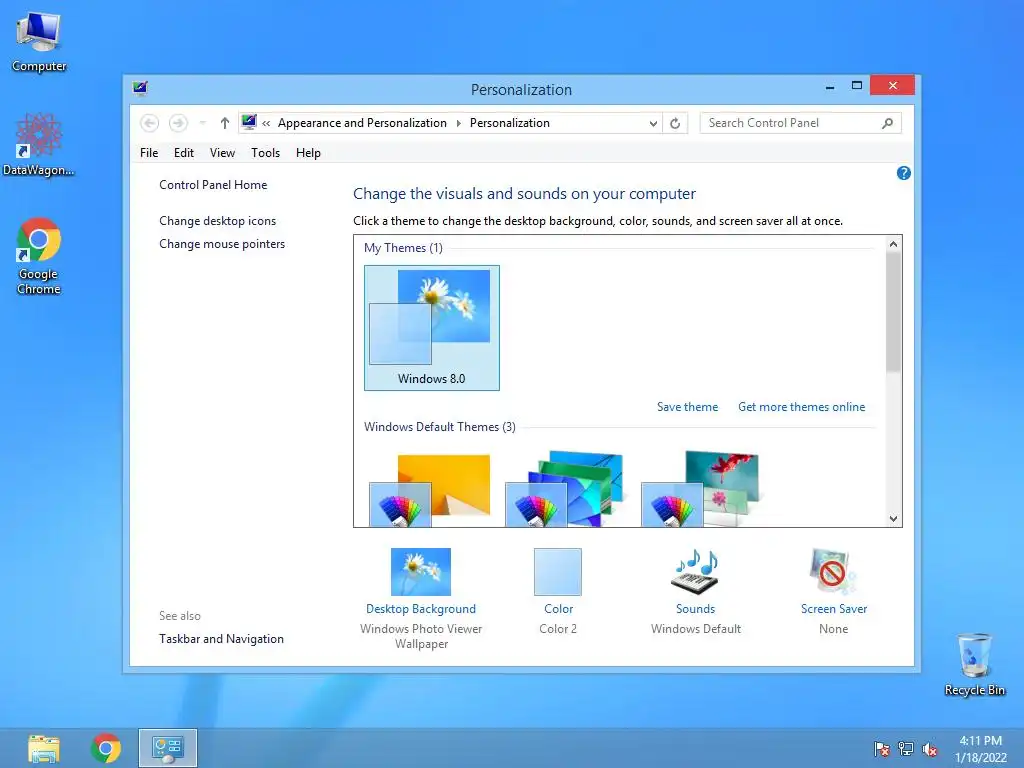
Task: Go back using the back arrow
Action: click(x=150, y=123)
